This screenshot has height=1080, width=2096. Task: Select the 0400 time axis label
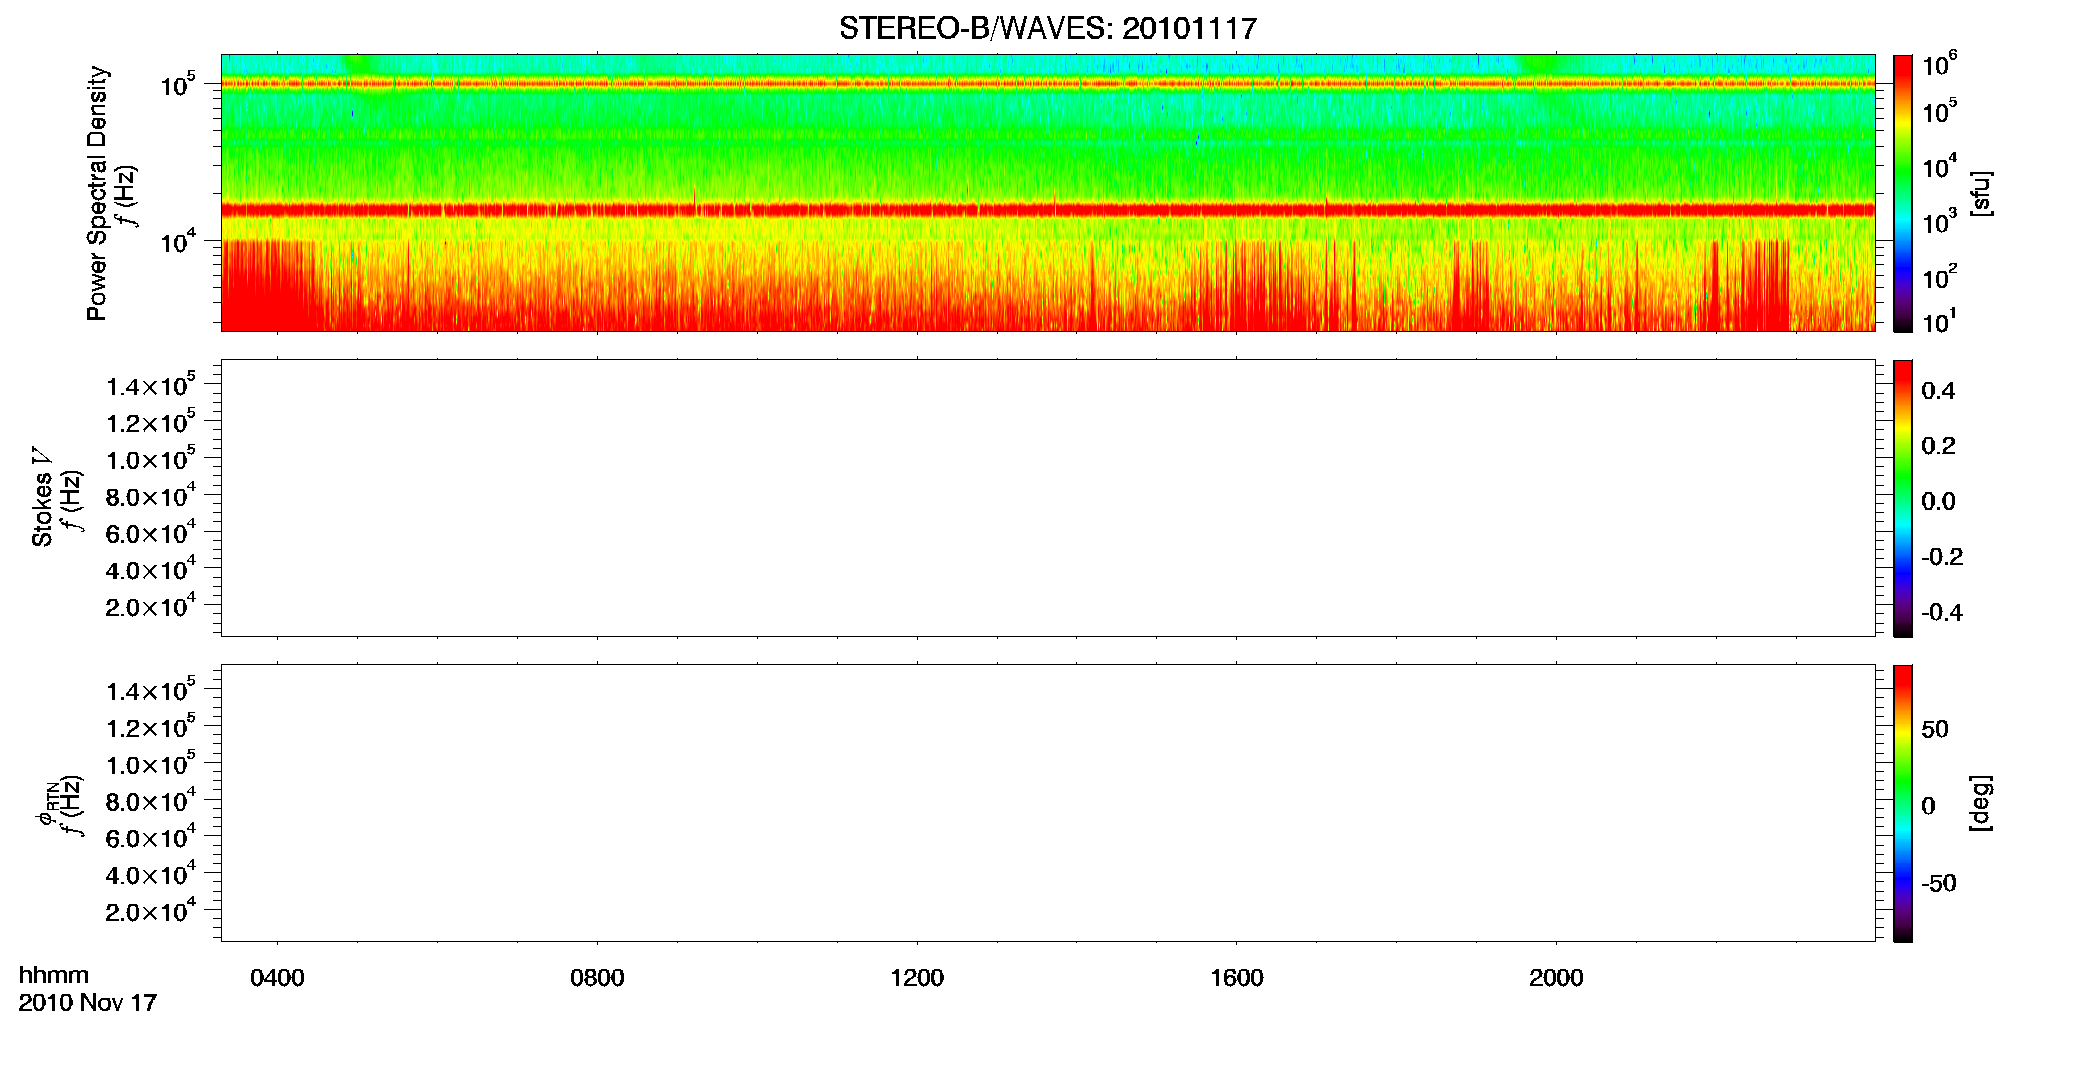tap(277, 978)
